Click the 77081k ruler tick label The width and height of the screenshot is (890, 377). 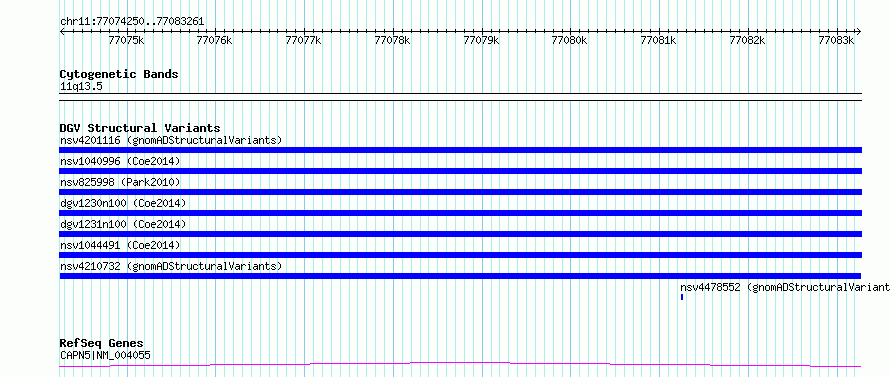[x=659, y=40]
